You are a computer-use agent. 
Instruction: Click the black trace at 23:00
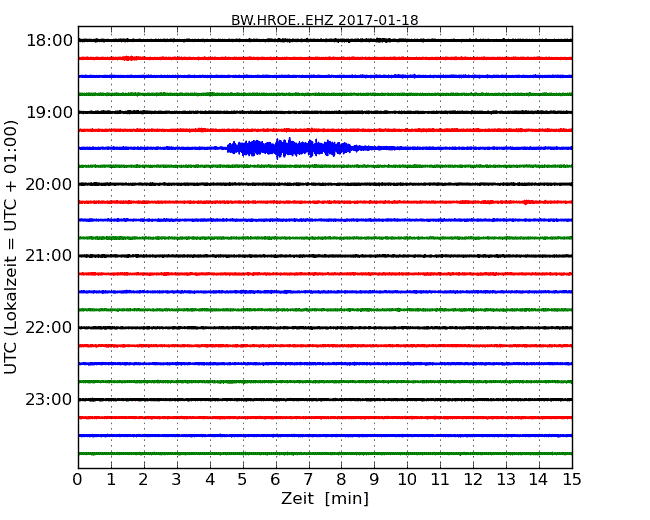[x=325, y=400]
